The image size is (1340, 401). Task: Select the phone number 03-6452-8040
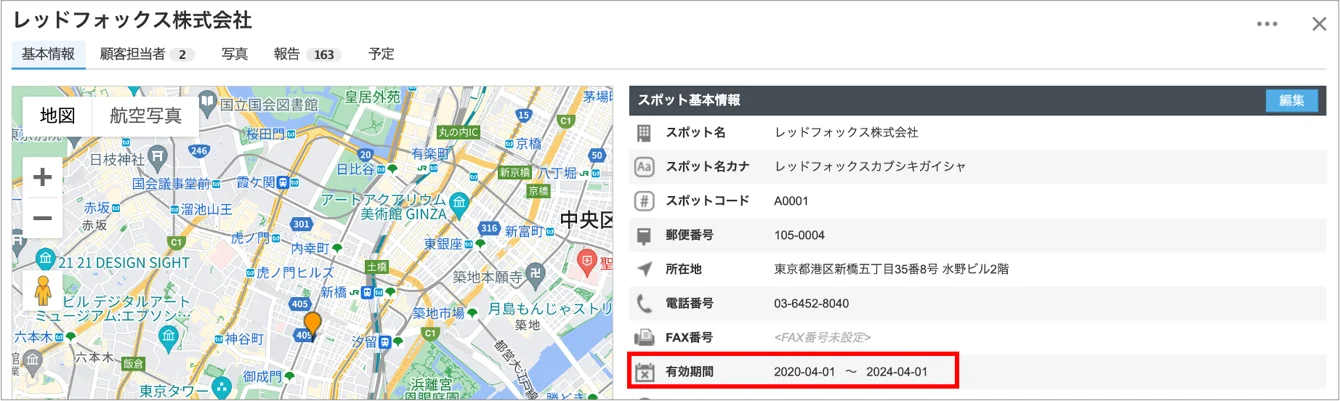point(811,303)
